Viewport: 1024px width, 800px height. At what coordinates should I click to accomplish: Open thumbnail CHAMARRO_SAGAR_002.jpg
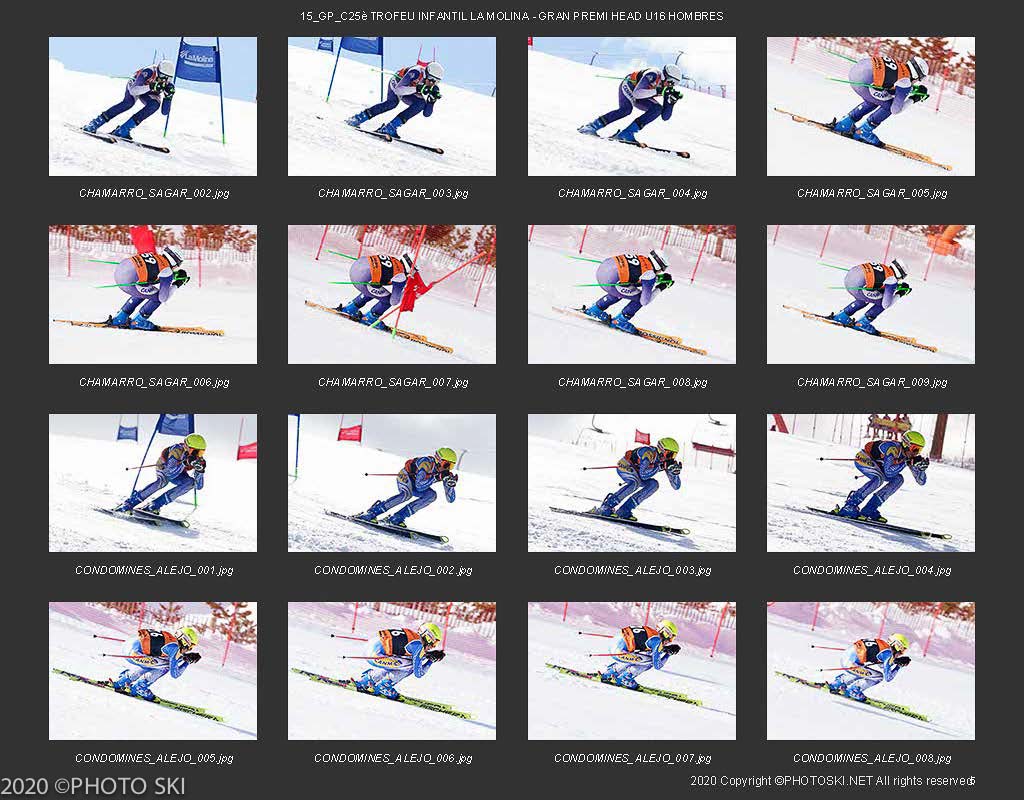tap(153, 106)
